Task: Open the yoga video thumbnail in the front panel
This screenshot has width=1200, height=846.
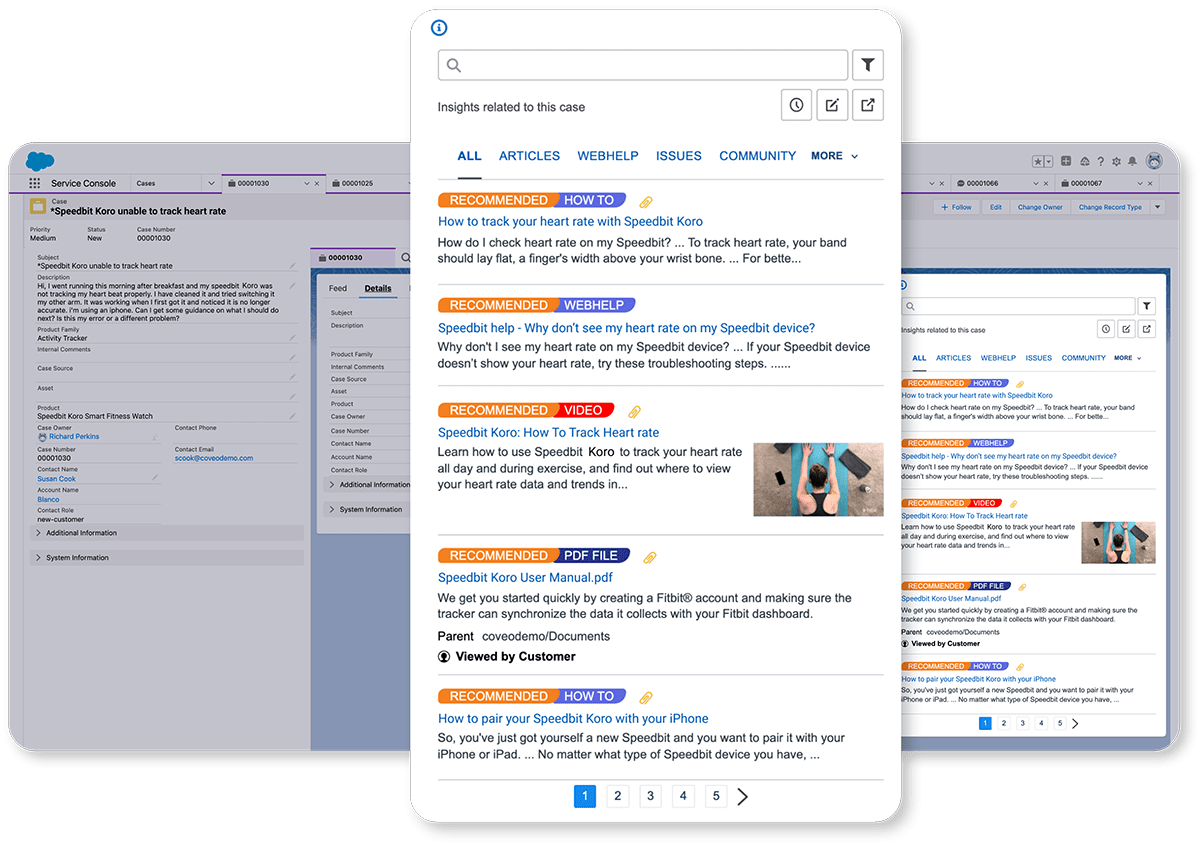Action: [818, 479]
